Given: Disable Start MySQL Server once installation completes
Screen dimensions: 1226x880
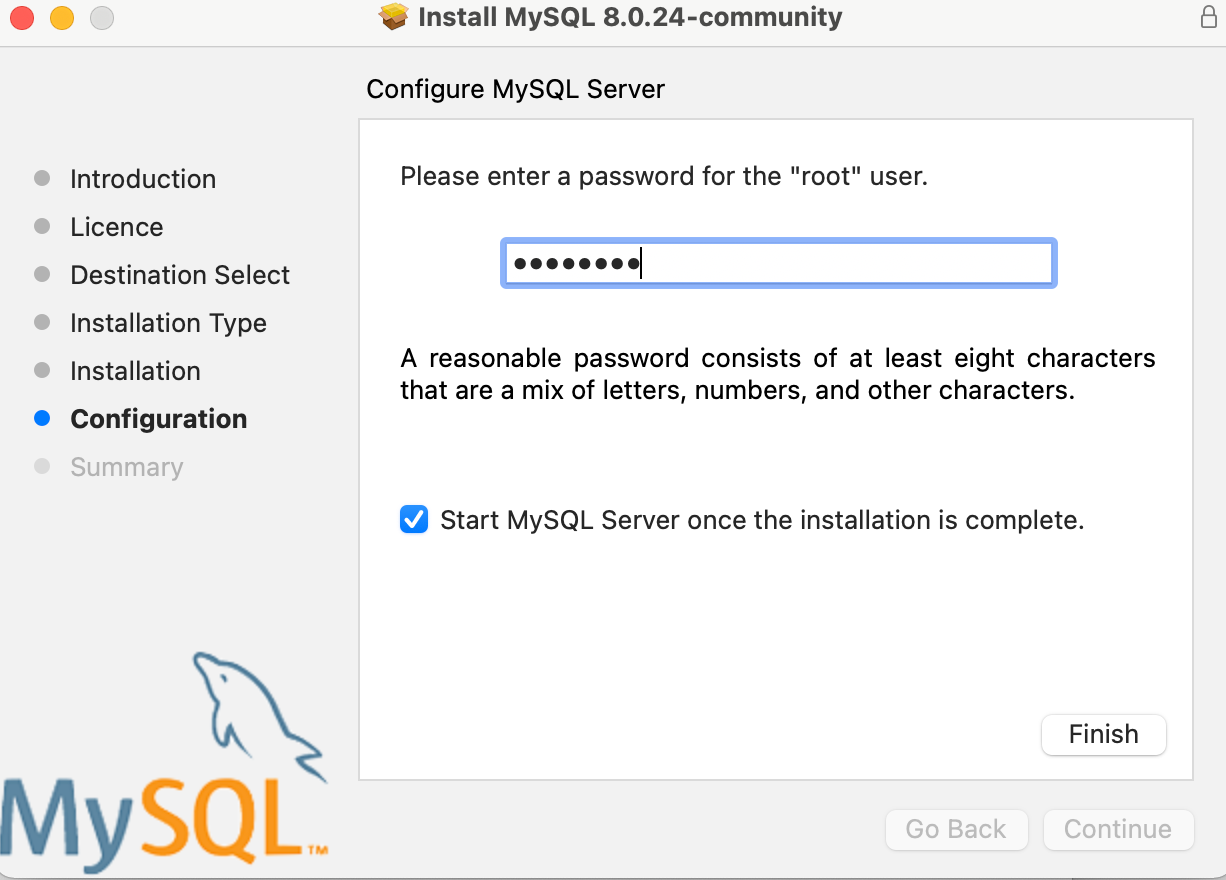Looking at the screenshot, I should 413,519.
